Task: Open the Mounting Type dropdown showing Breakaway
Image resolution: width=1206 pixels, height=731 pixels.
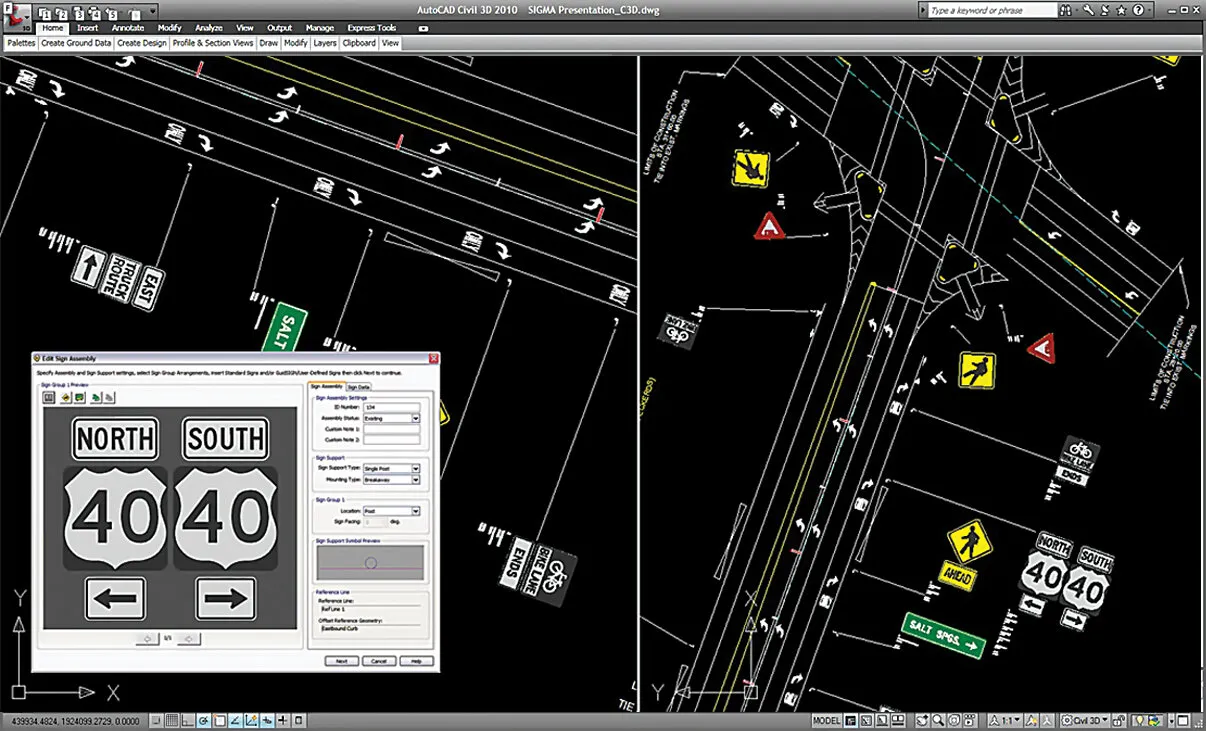Action: 416,479
